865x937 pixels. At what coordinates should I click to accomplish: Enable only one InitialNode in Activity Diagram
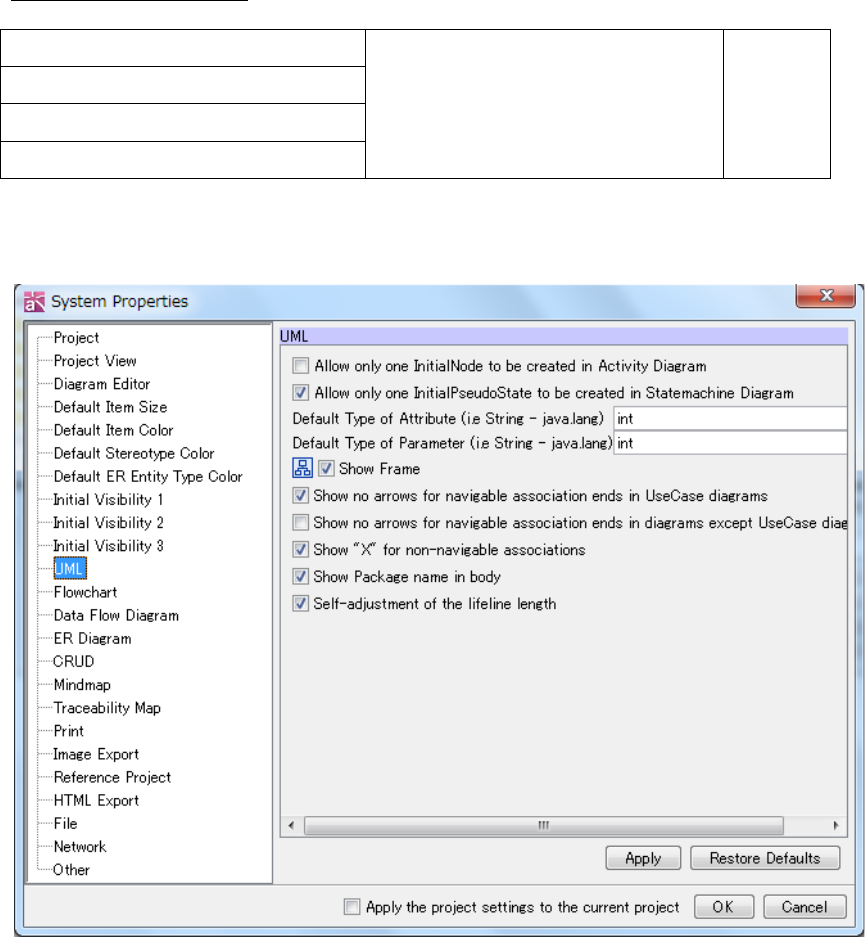tap(300, 366)
